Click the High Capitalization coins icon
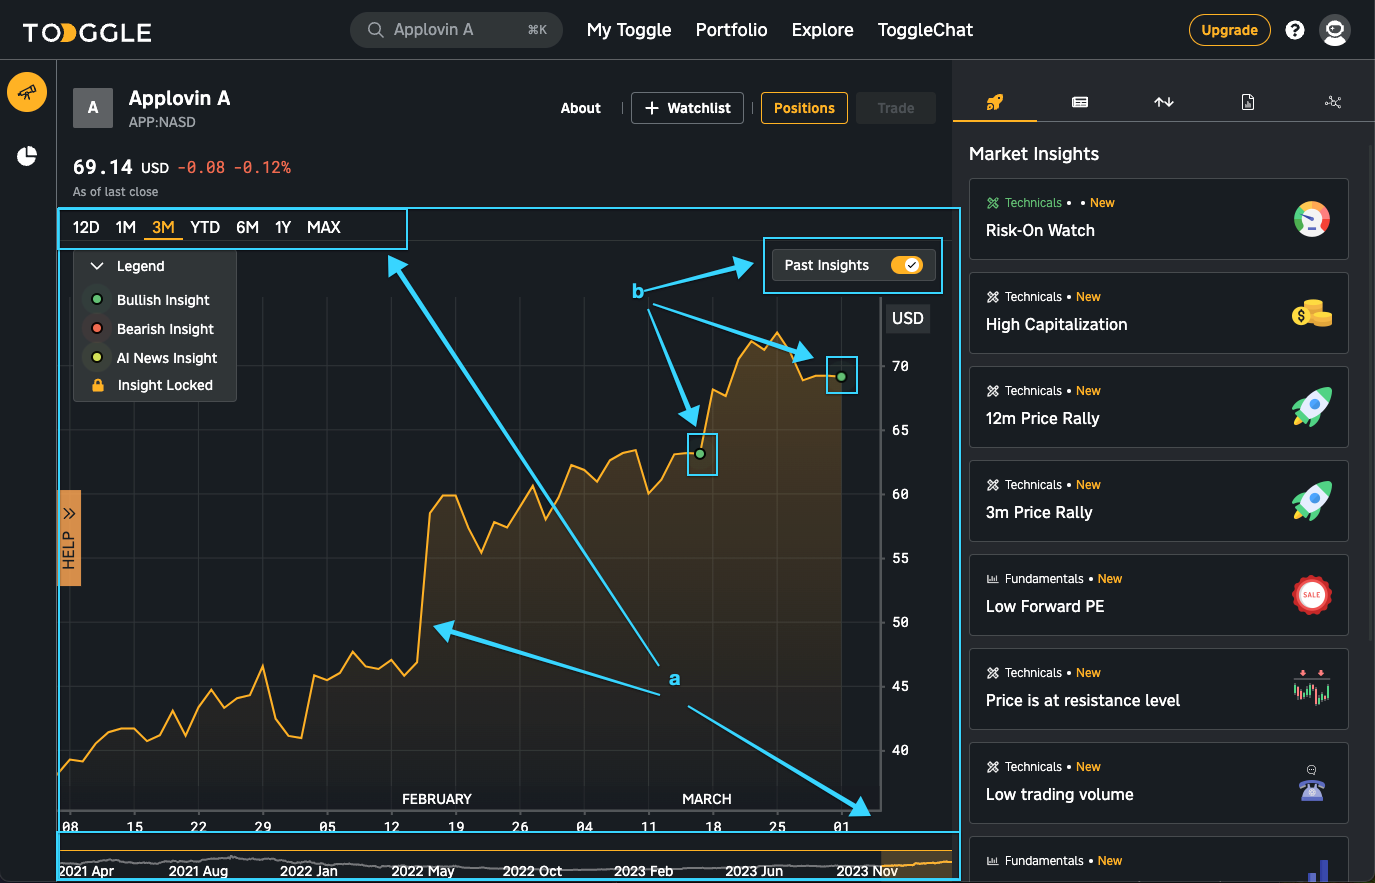Viewport: 1375px width, 883px height. point(1311,313)
